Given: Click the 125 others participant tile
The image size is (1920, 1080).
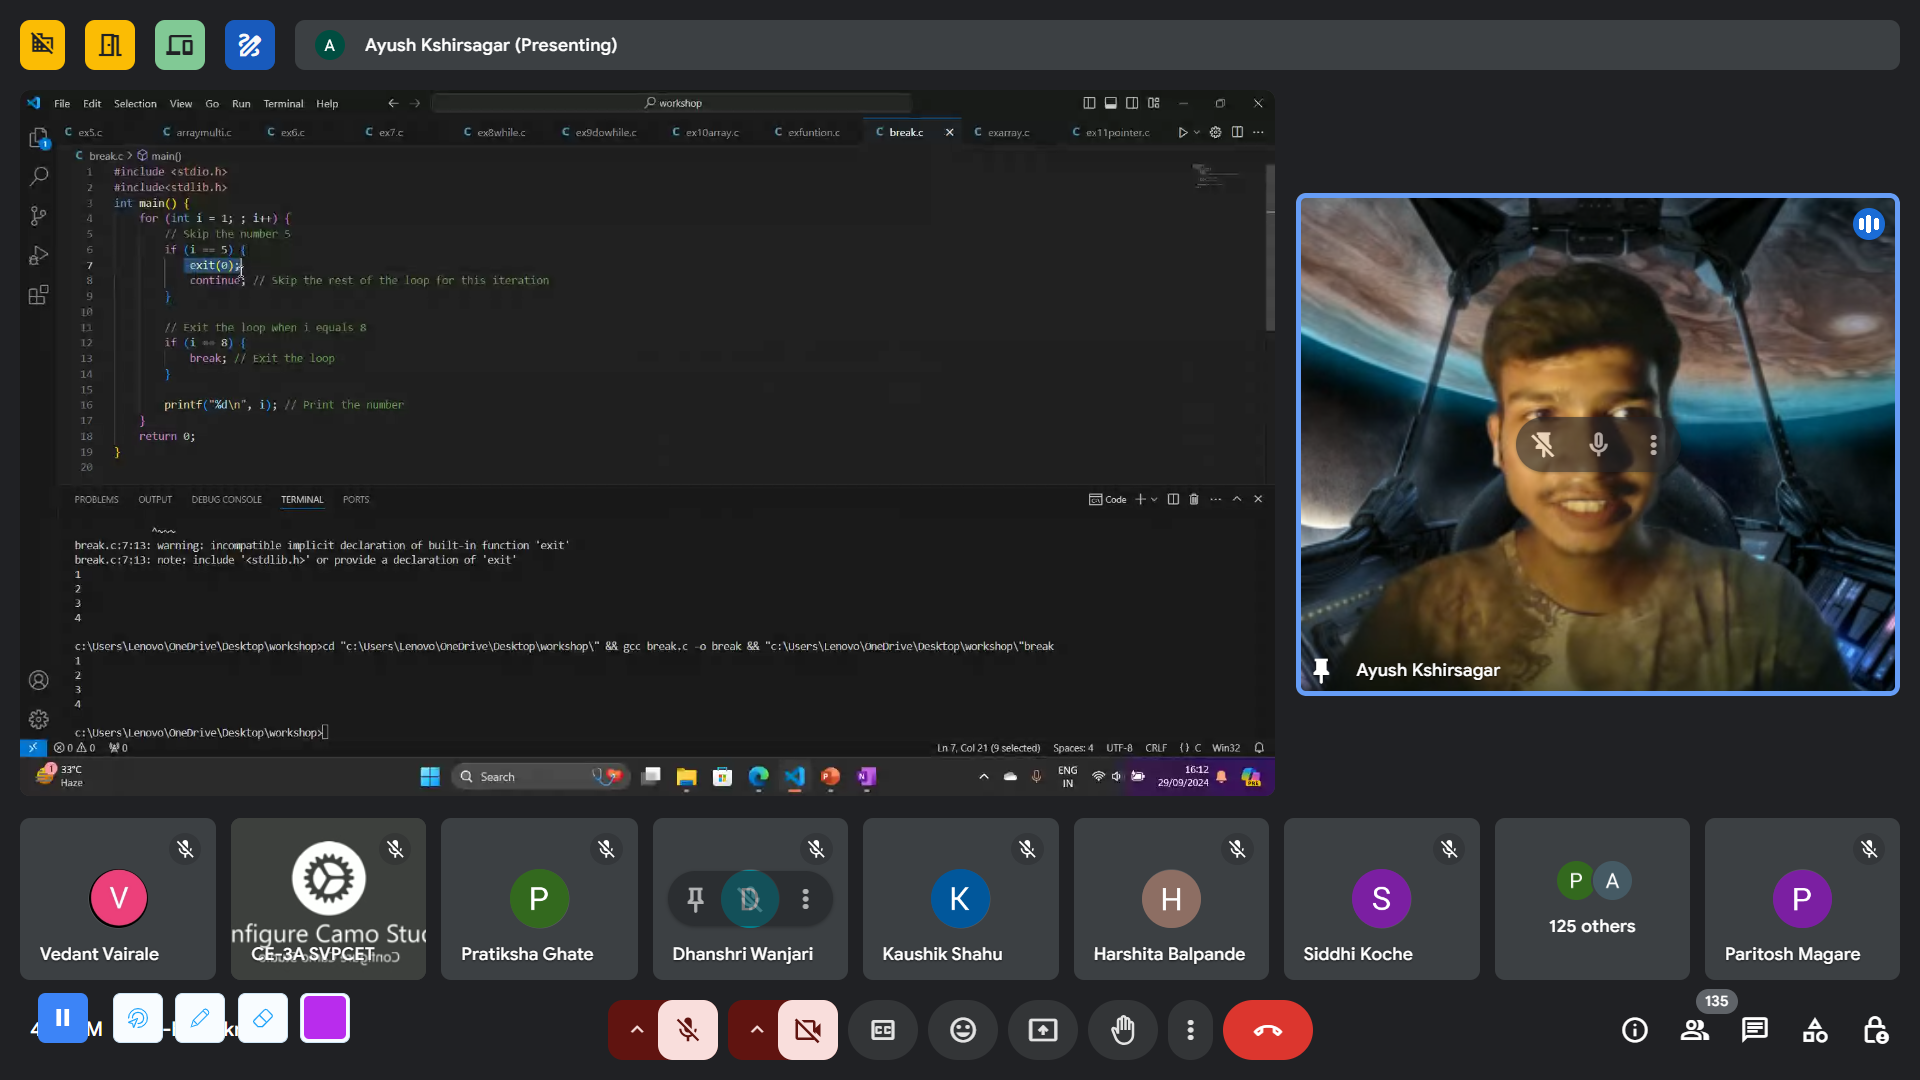Looking at the screenshot, I should [x=1591, y=899].
